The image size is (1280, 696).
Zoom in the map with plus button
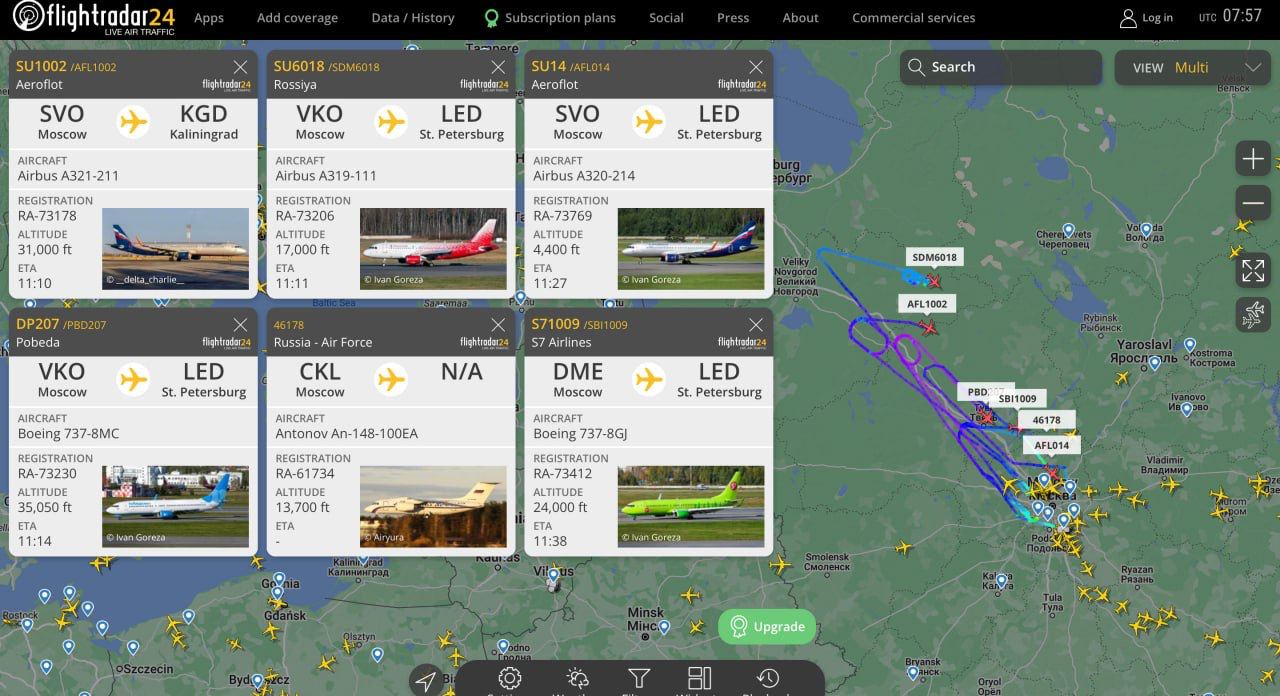coord(1253,158)
